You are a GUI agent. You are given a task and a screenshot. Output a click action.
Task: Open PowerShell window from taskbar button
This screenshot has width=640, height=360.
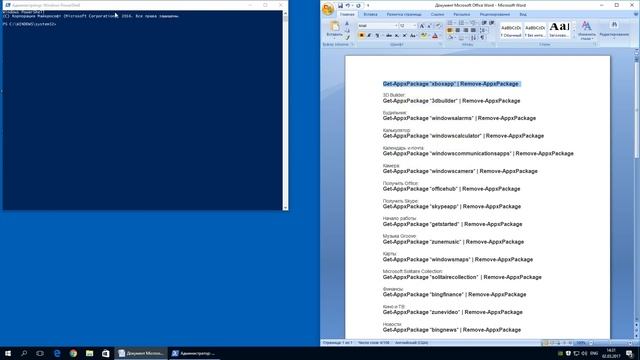tap(193, 353)
